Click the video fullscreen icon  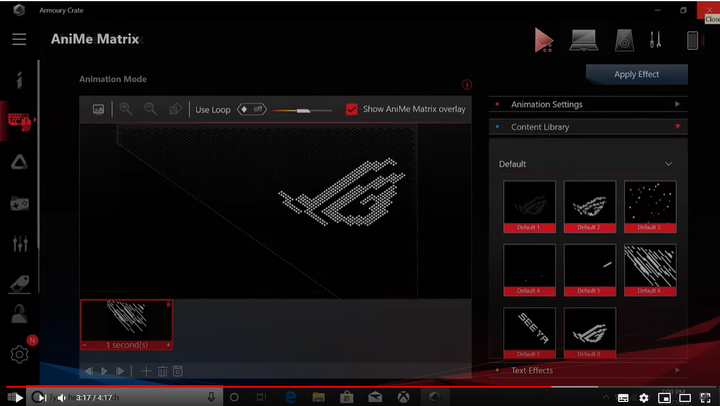click(x=705, y=398)
